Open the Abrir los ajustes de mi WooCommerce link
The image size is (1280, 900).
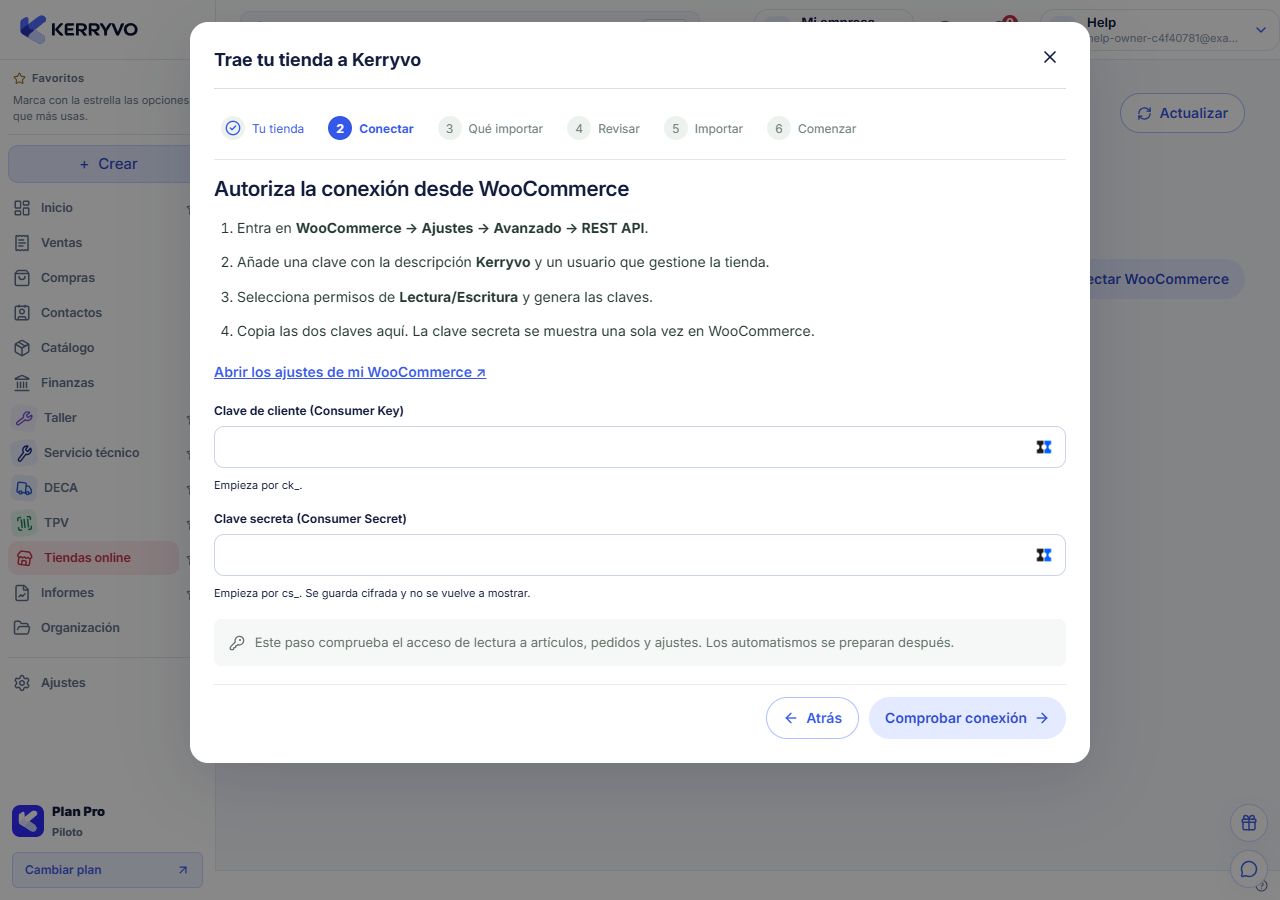tap(350, 372)
